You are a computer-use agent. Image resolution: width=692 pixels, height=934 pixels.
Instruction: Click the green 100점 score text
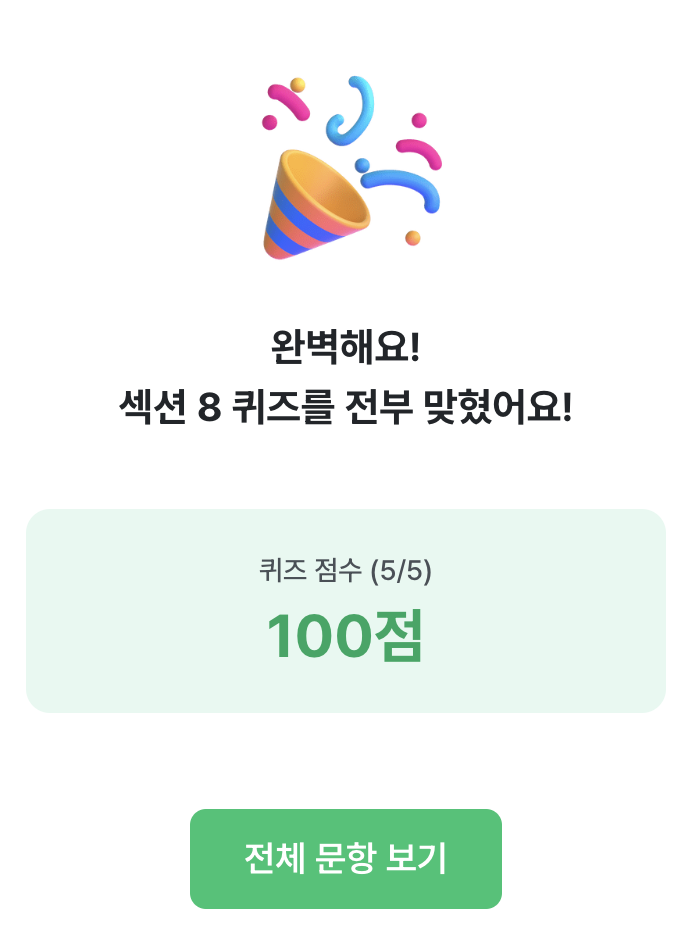345,636
